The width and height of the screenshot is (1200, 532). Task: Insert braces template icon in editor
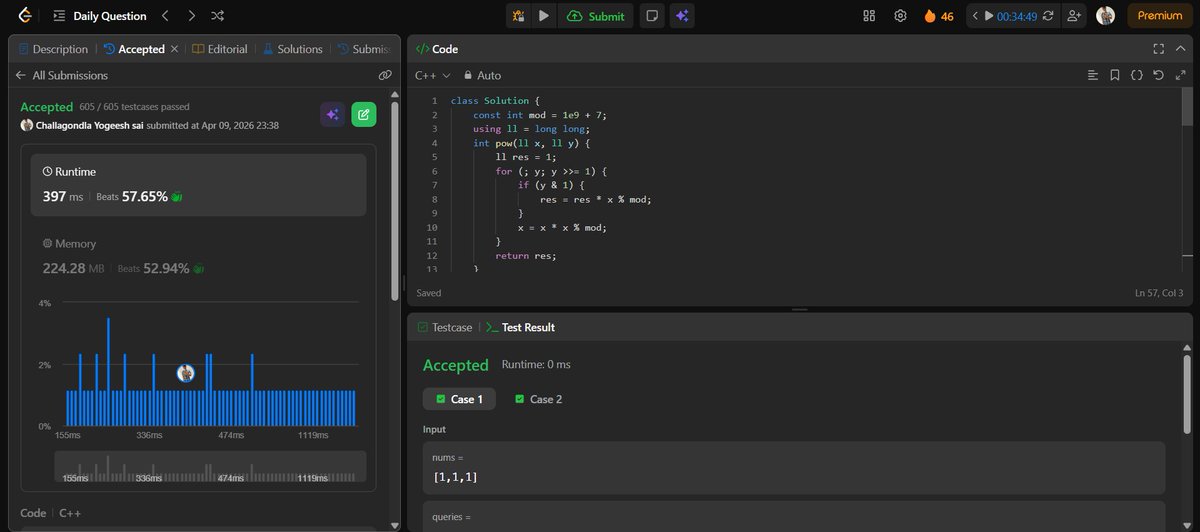(1137, 75)
